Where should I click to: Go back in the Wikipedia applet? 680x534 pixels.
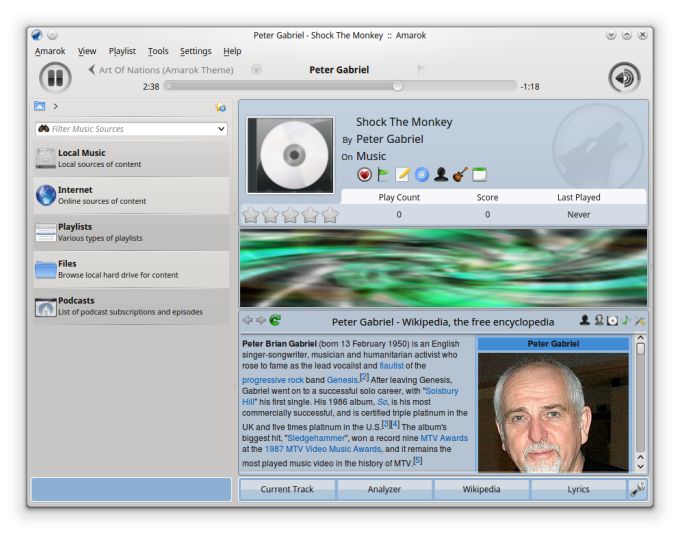point(248,320)
